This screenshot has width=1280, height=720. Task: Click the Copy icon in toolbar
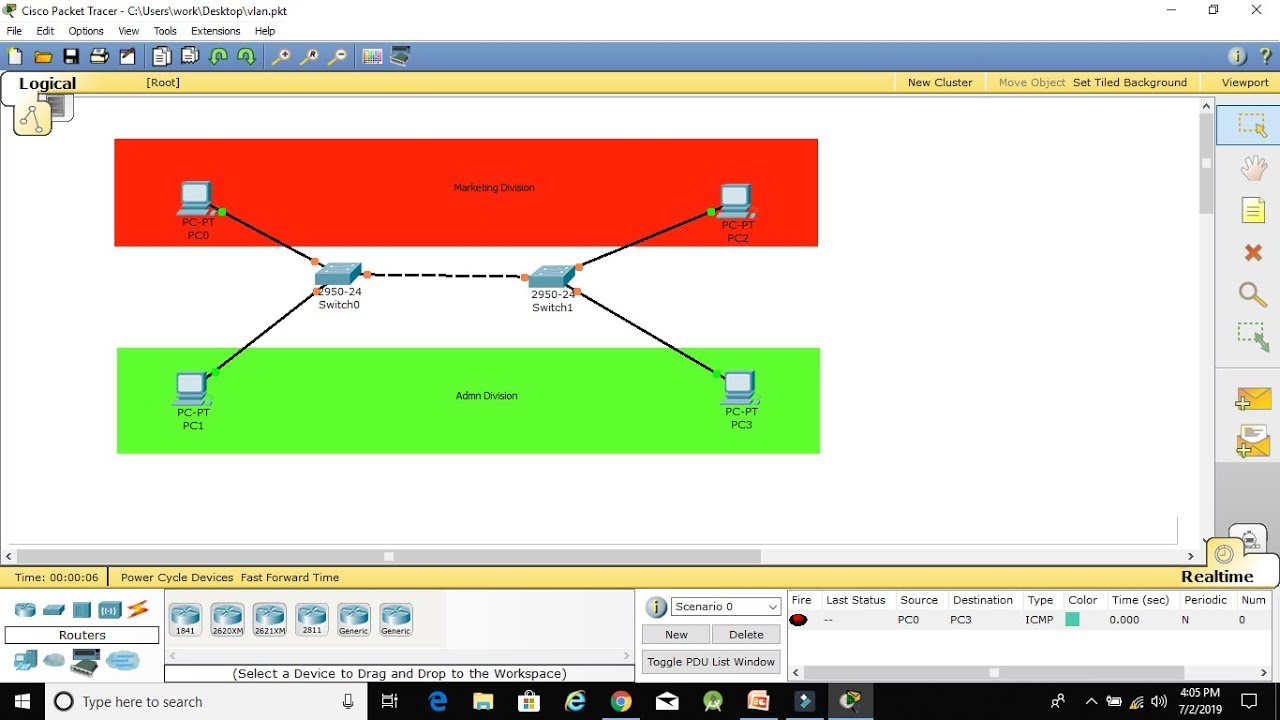pyautogui.click(x=161, y=57)
